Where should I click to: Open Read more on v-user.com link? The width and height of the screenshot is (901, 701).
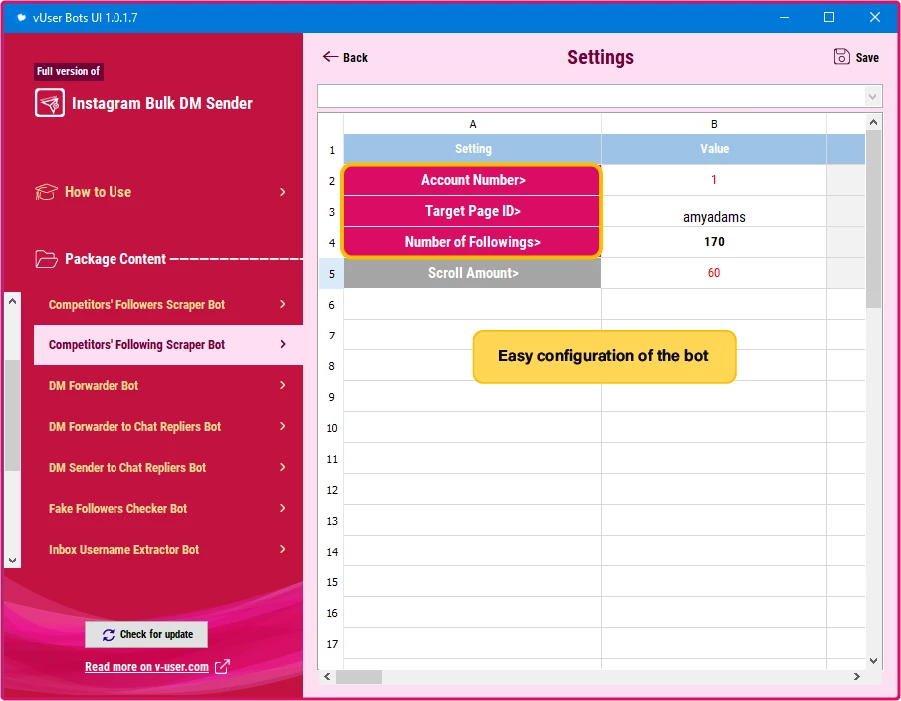(147, 667)
